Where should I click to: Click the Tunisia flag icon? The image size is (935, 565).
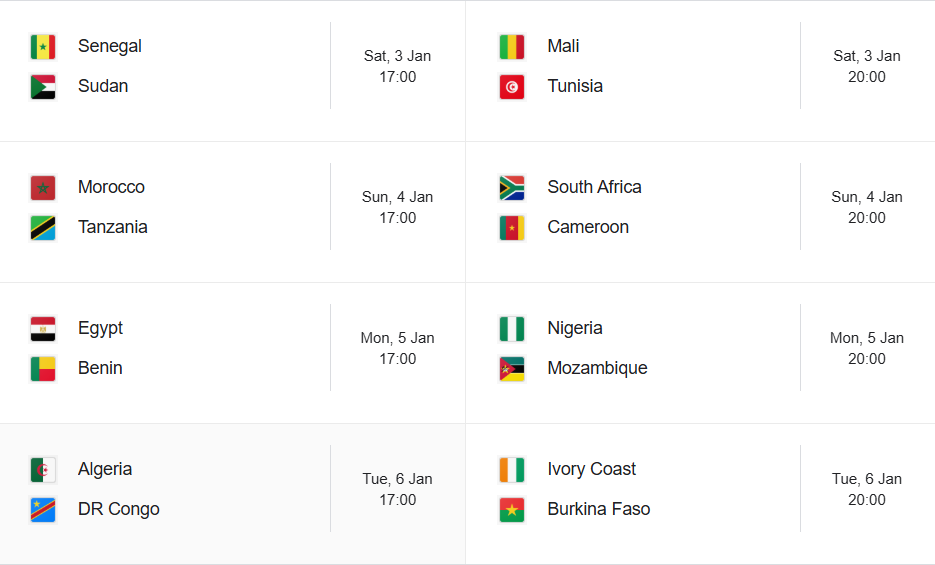pos(512,87)
